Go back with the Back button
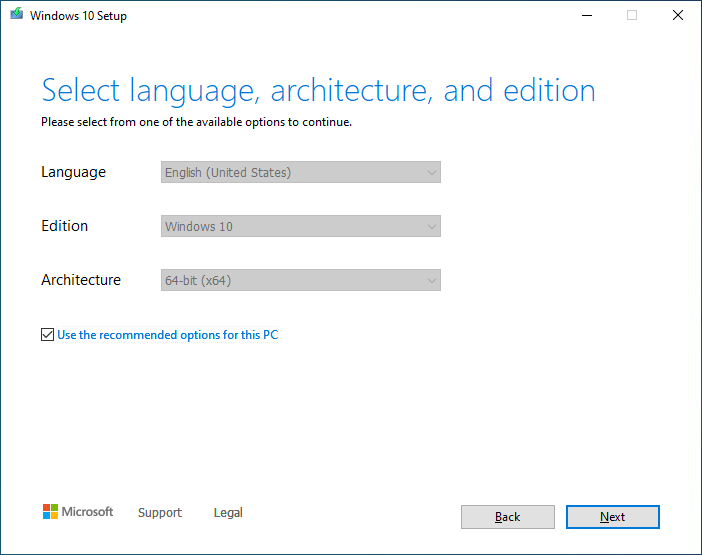702x555 pixels. pyautogui.click(x=507, y=517)
